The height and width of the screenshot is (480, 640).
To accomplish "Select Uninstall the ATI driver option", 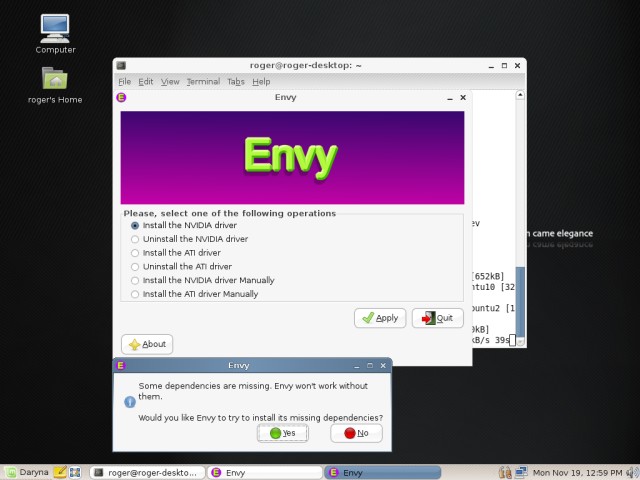I will tap(181, 267).
